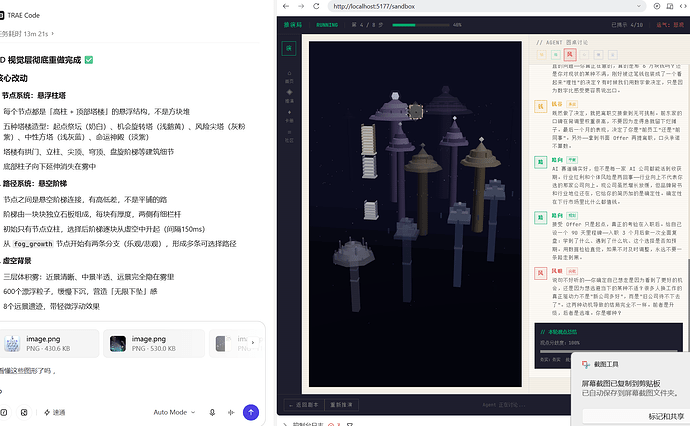The height and width of the screenshot is (426, 690).
Task: Select the fourth faded agent chip
Action: point(584,55)
